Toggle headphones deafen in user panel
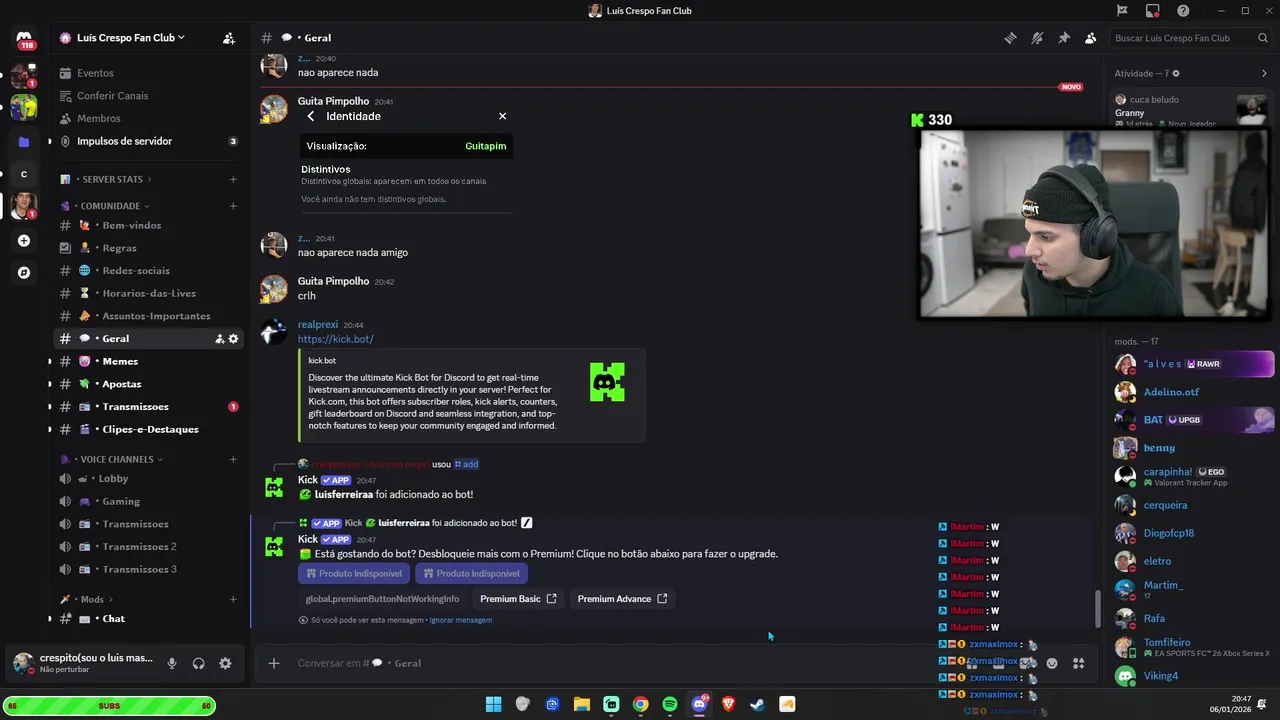 click(x=198, y=663)
